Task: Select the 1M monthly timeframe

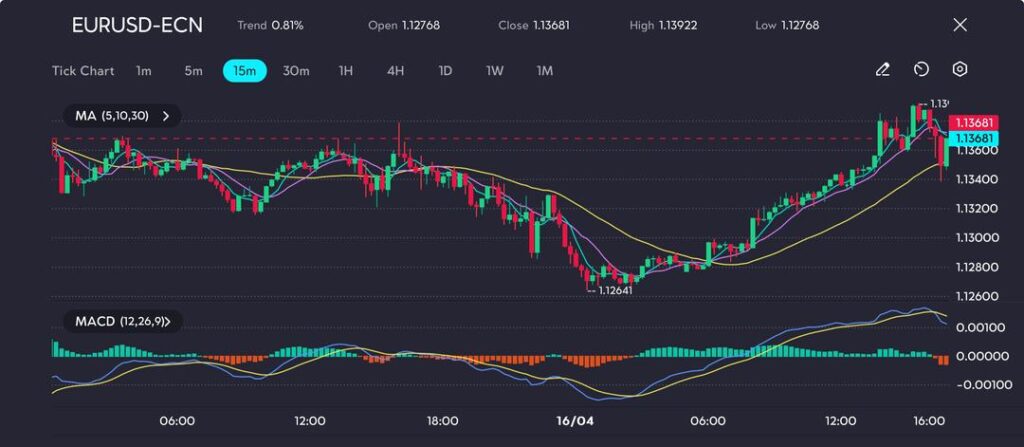Action: [544, 71]
